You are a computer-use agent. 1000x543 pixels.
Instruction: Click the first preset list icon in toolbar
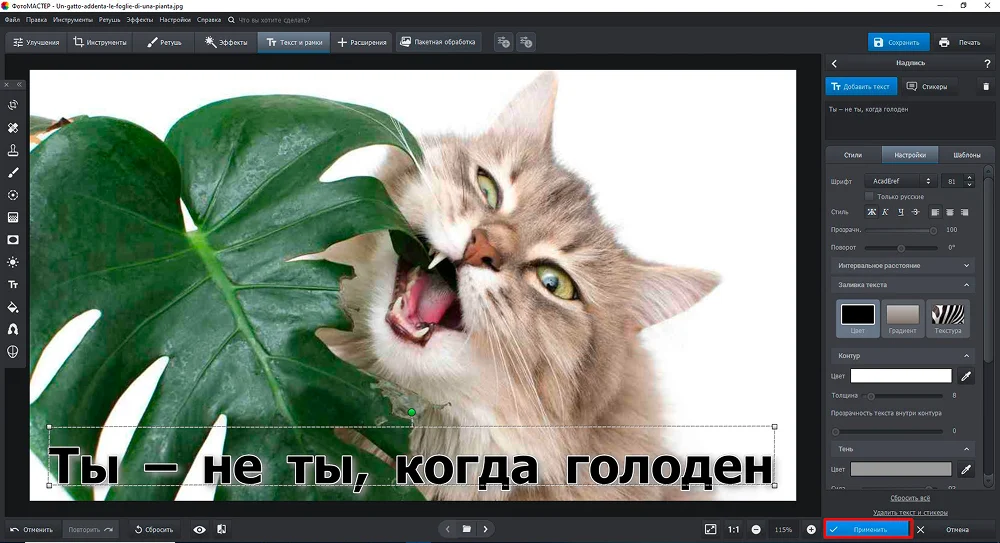click(503, 42)
